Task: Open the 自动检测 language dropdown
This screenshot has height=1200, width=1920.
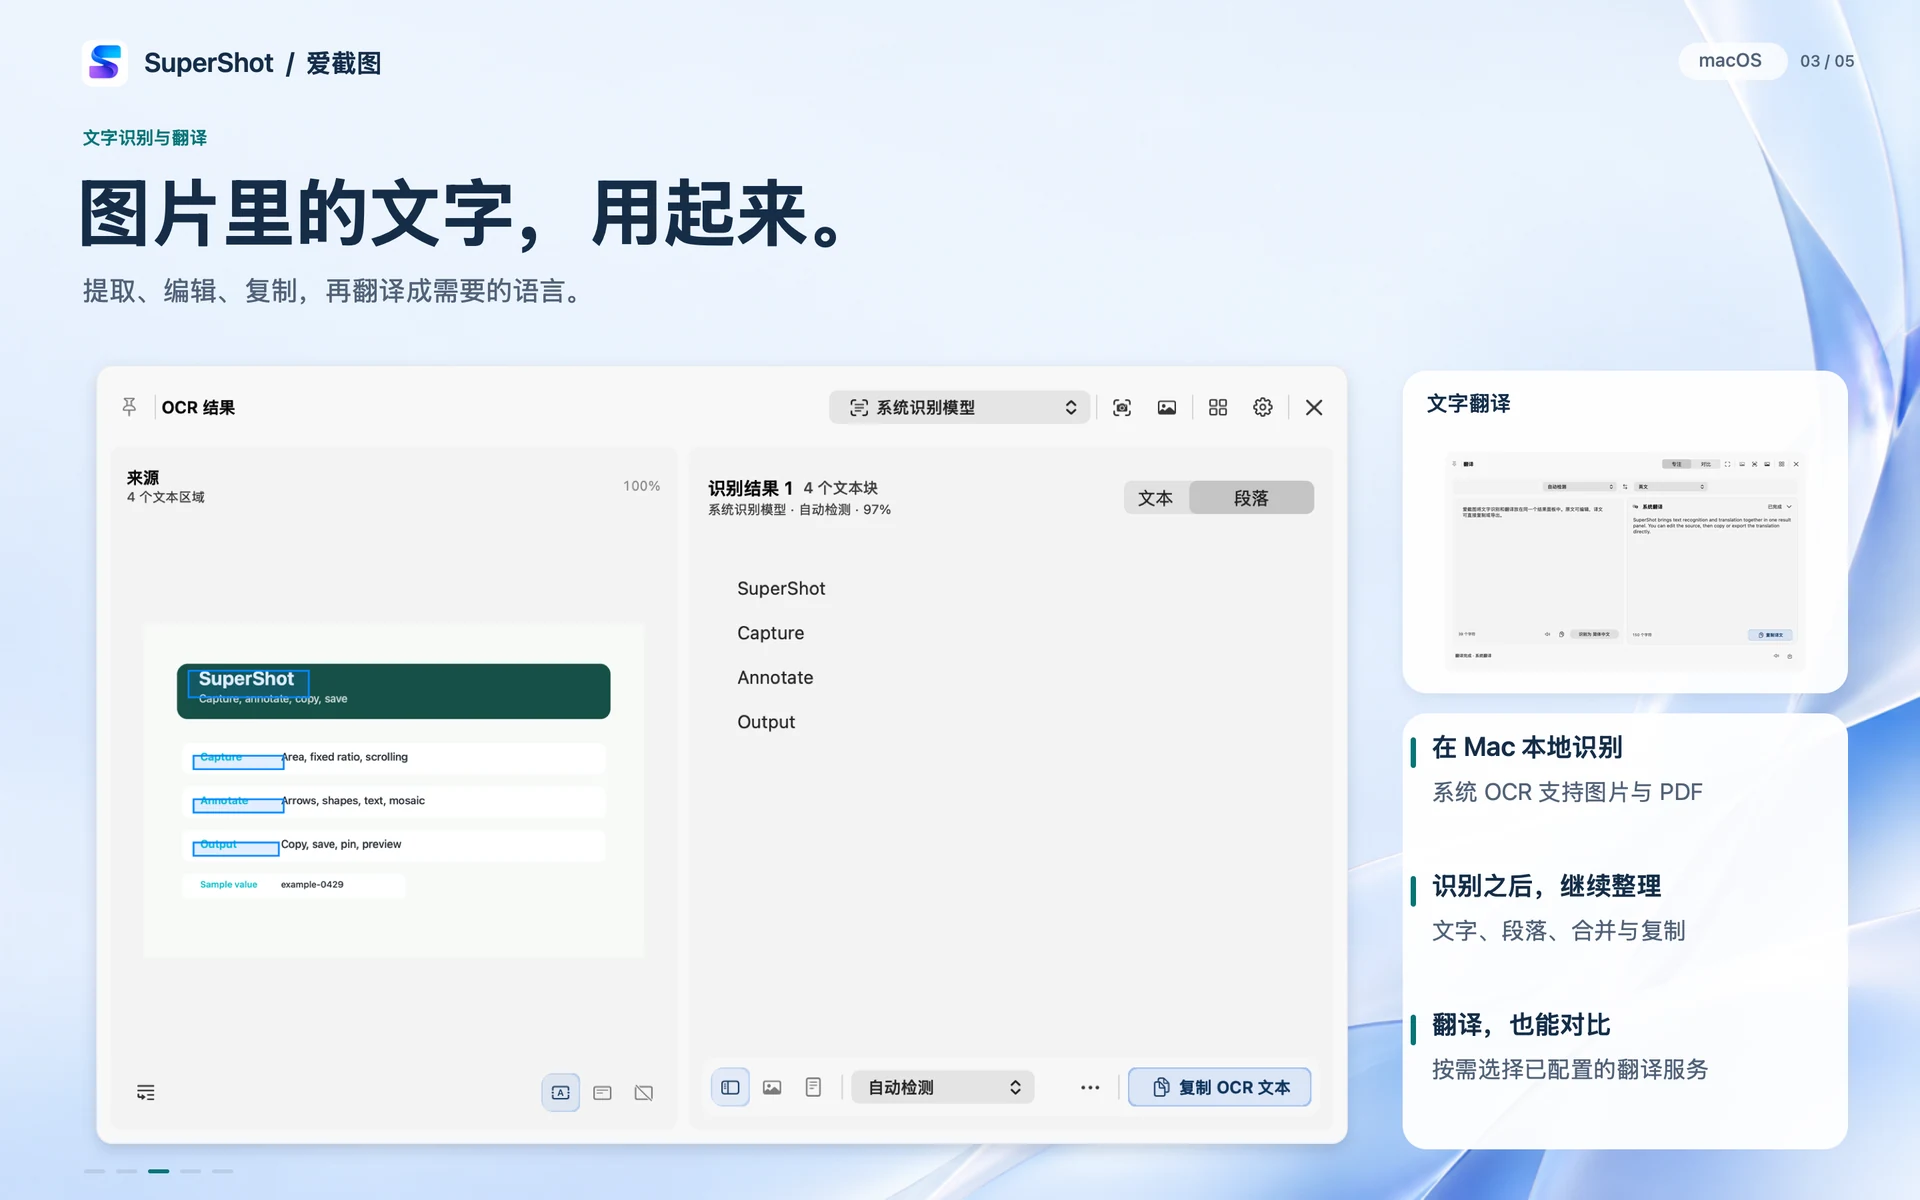Action: pos(942,1087)
